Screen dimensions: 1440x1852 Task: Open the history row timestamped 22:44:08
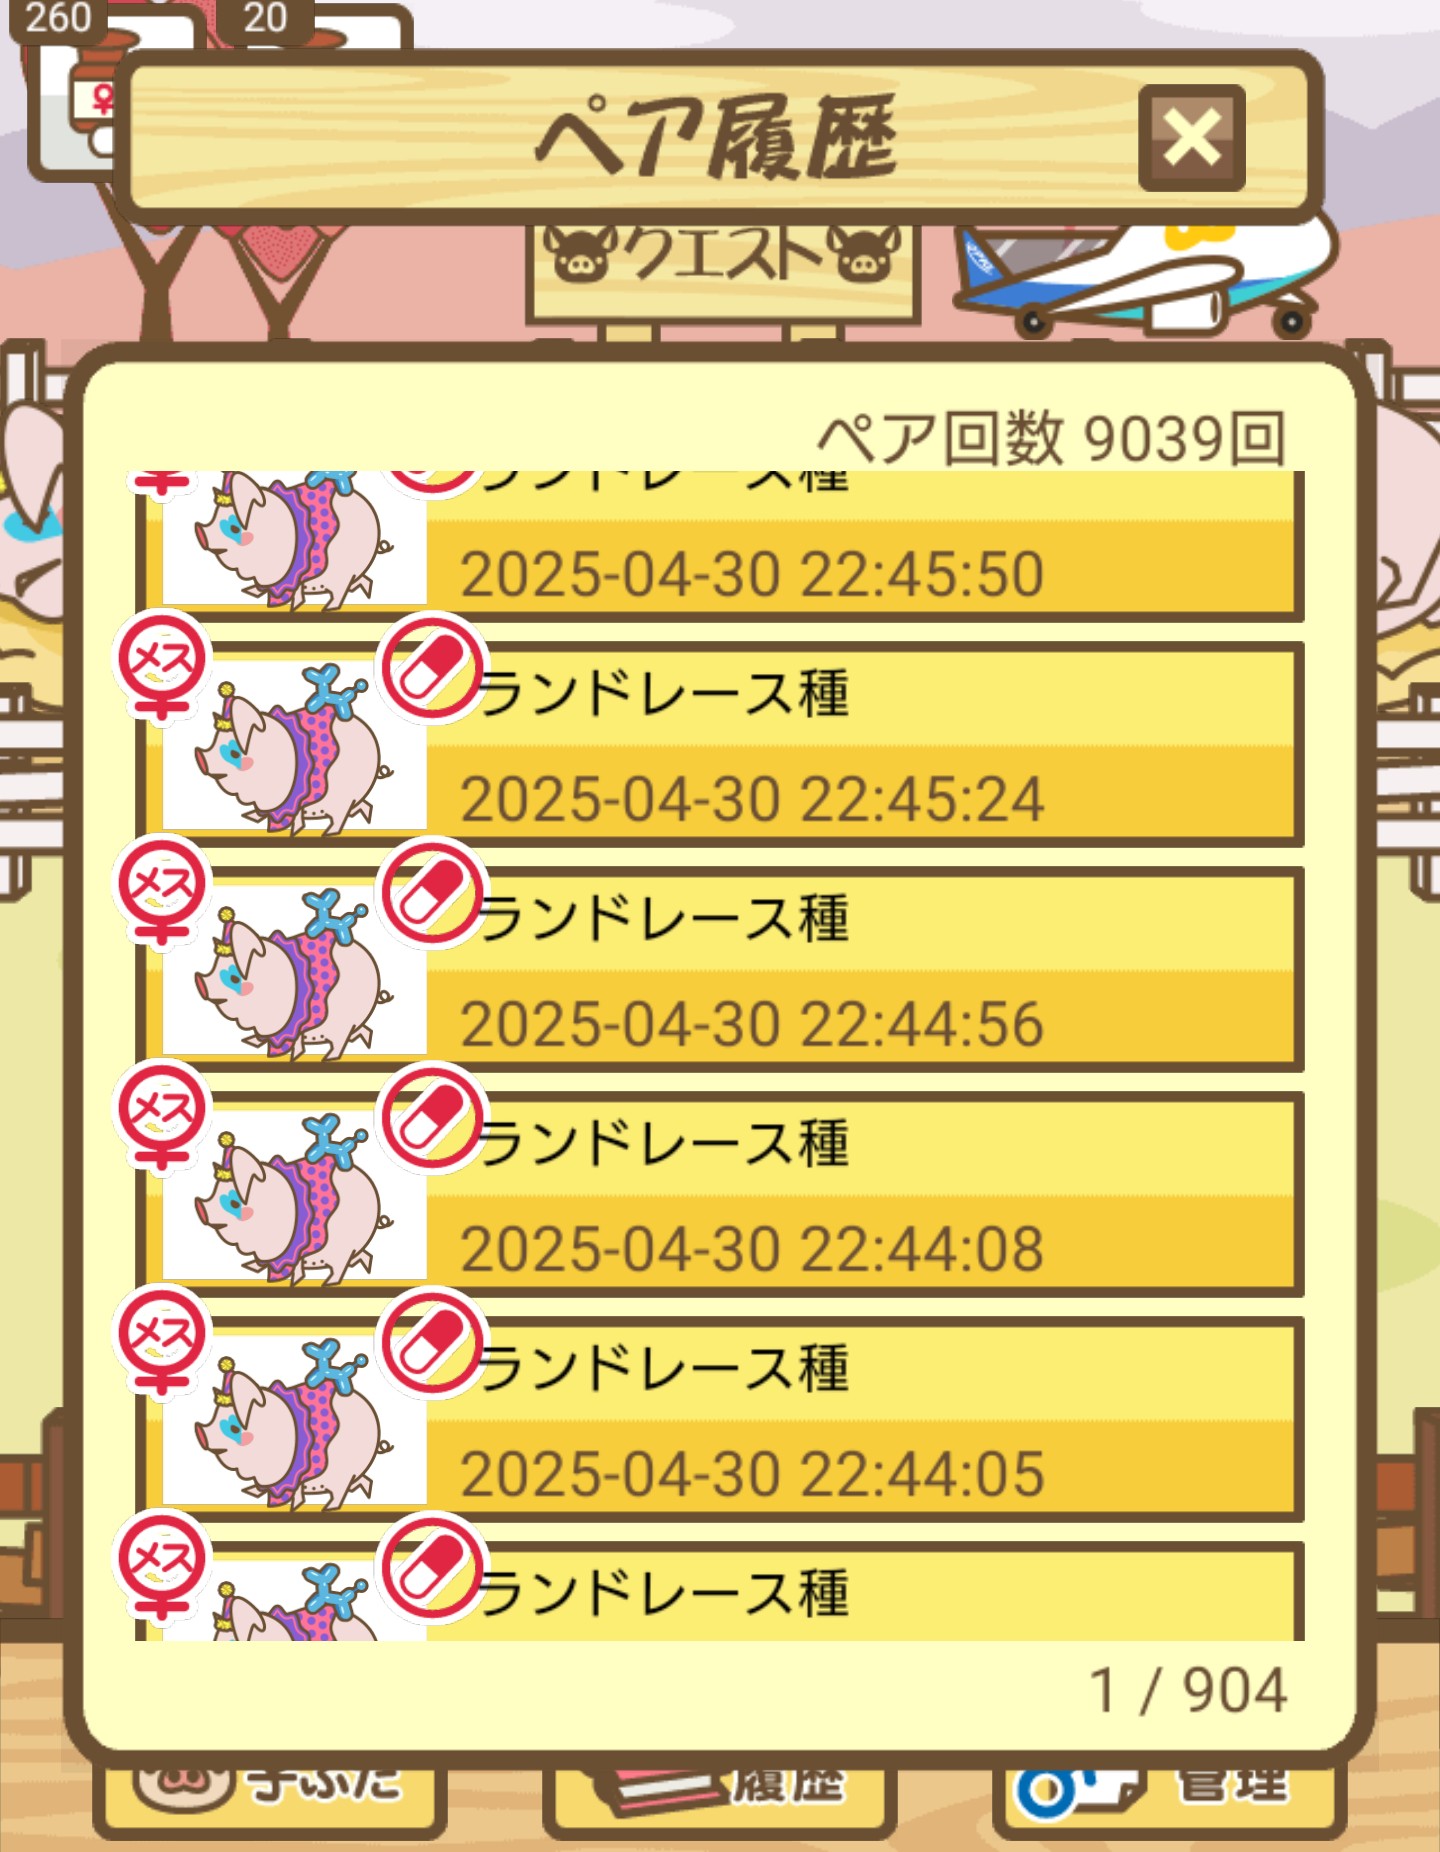(720, 1194)
